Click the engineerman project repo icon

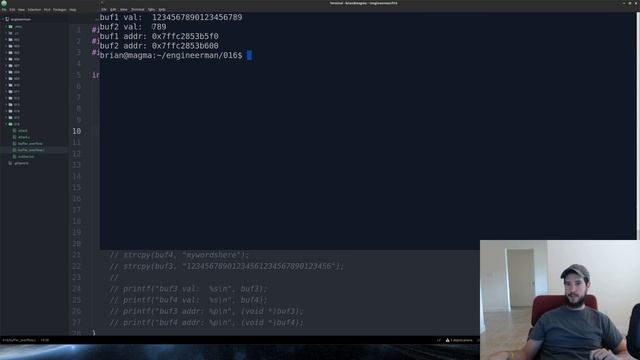point(7,19)
